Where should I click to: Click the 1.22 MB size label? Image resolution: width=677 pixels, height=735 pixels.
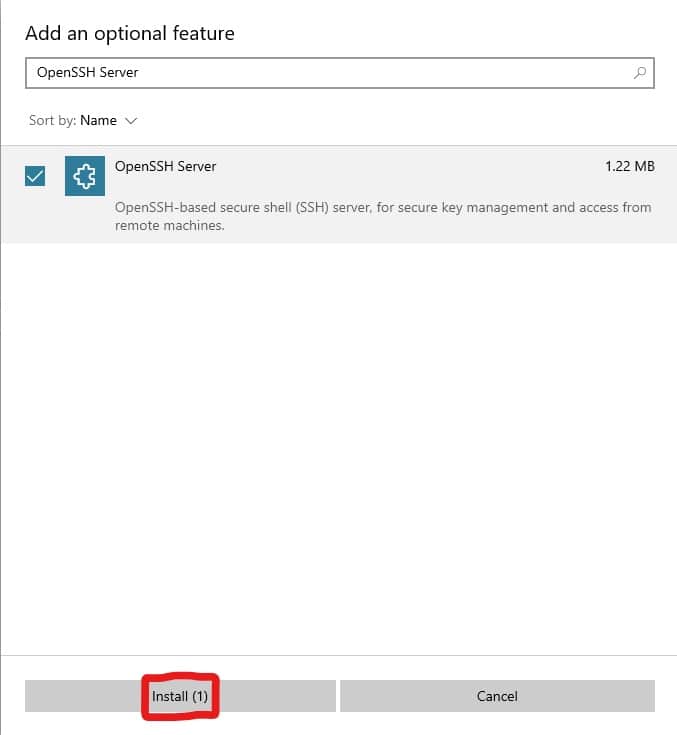coord(629,166)
